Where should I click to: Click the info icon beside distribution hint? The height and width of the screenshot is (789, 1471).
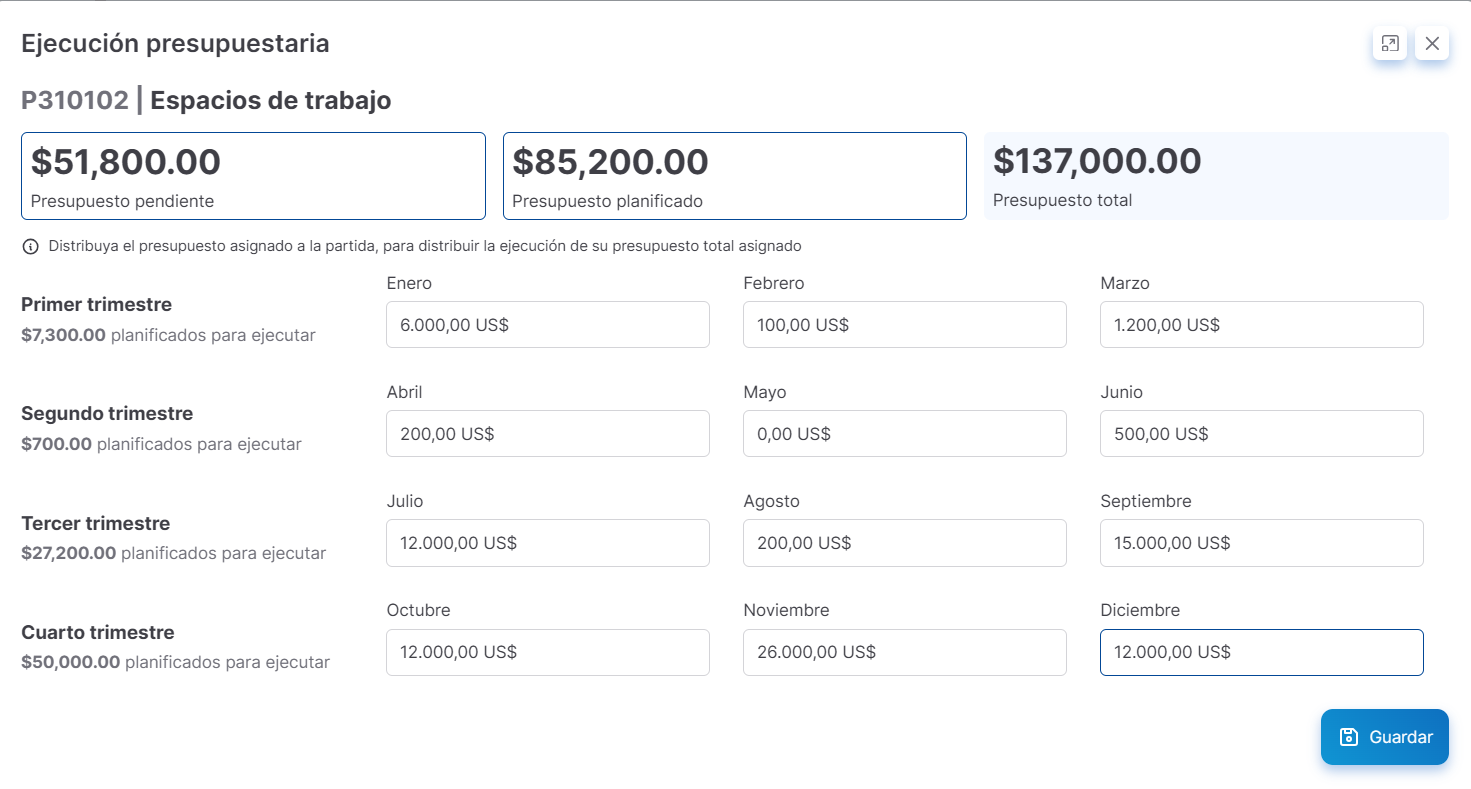pyautogui.click(x=30, y=246)
